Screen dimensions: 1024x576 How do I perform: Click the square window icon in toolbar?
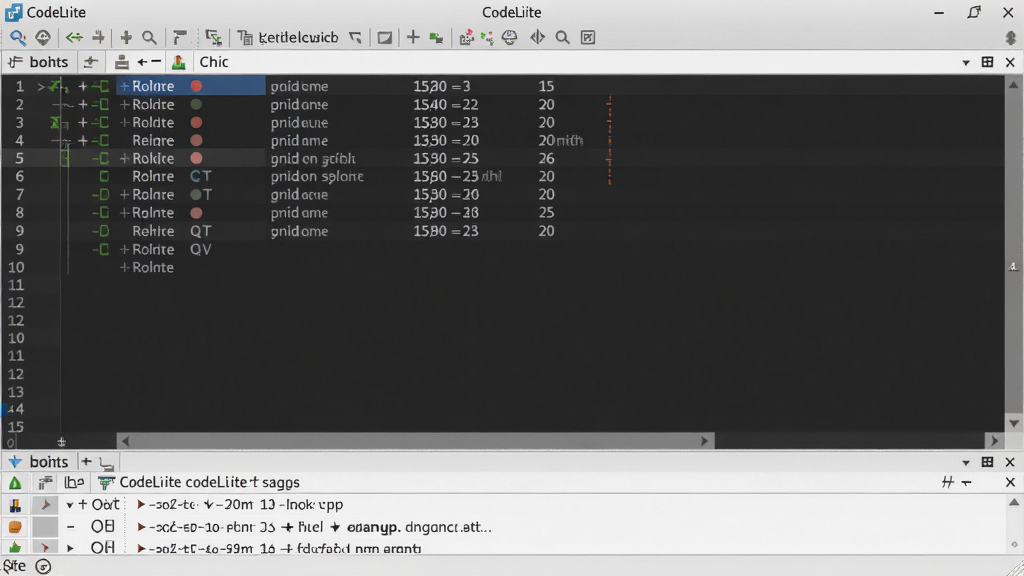(x=385, y=38)
